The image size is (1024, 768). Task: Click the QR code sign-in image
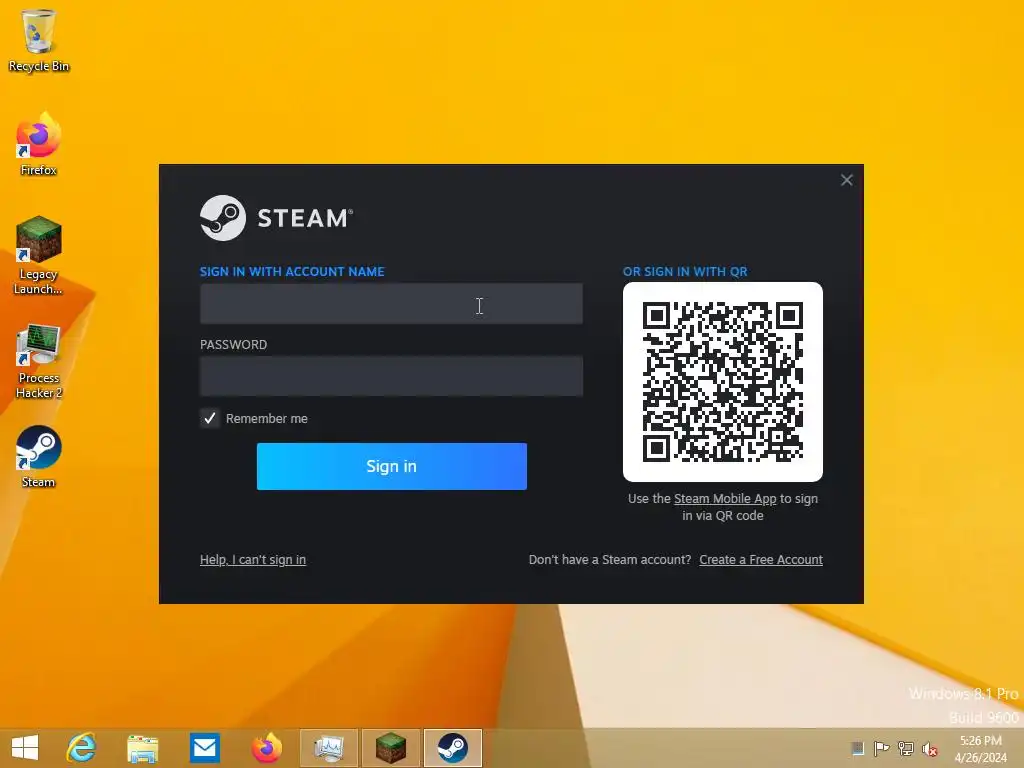[723, 382]
